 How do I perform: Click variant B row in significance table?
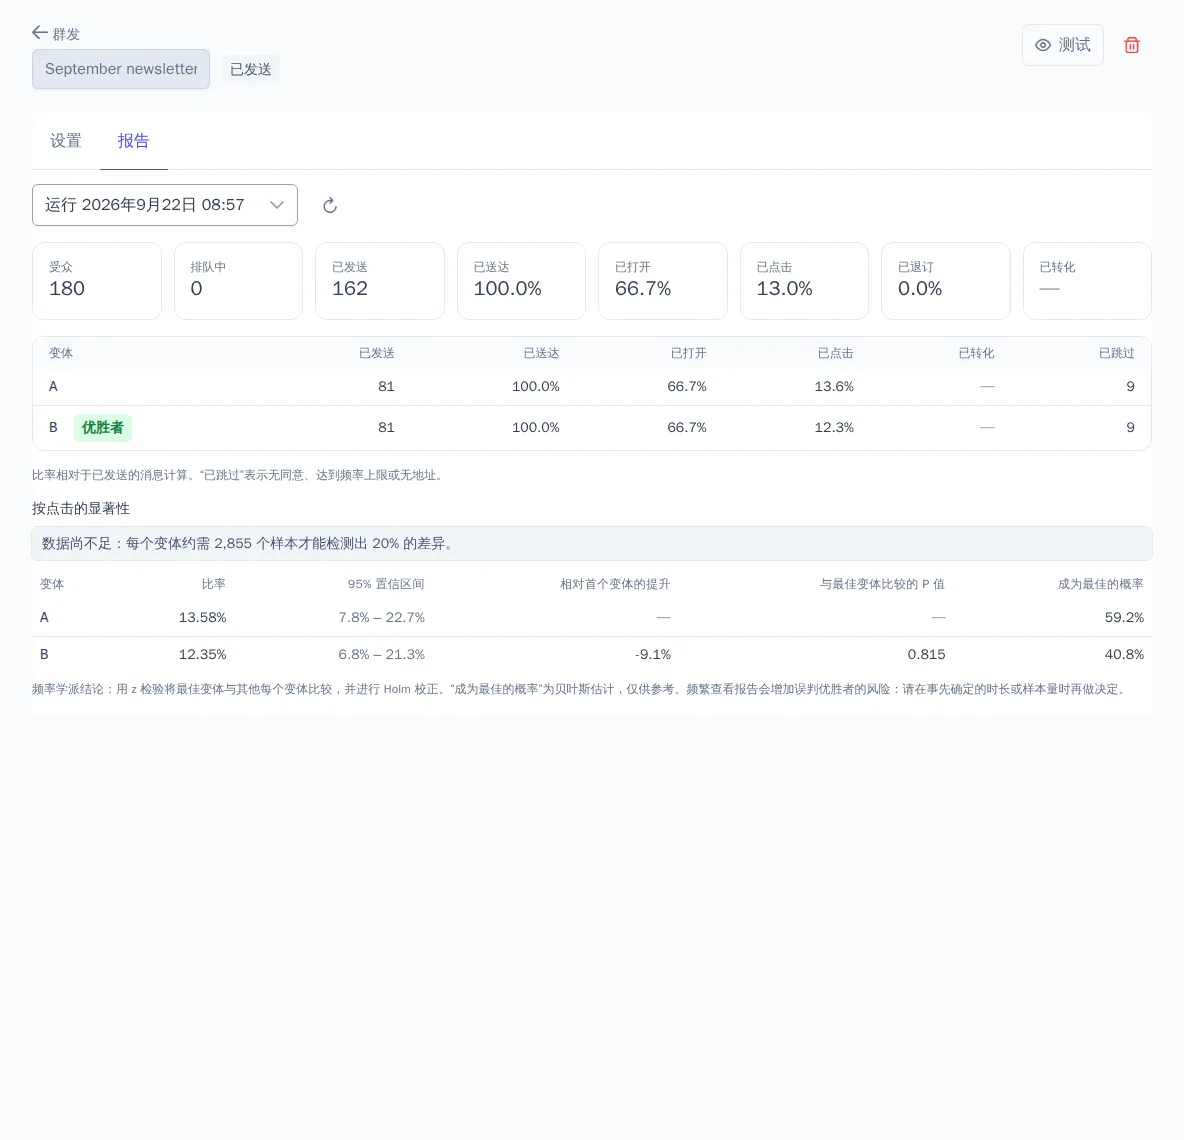pyautogui.click(x=592, y=655)
